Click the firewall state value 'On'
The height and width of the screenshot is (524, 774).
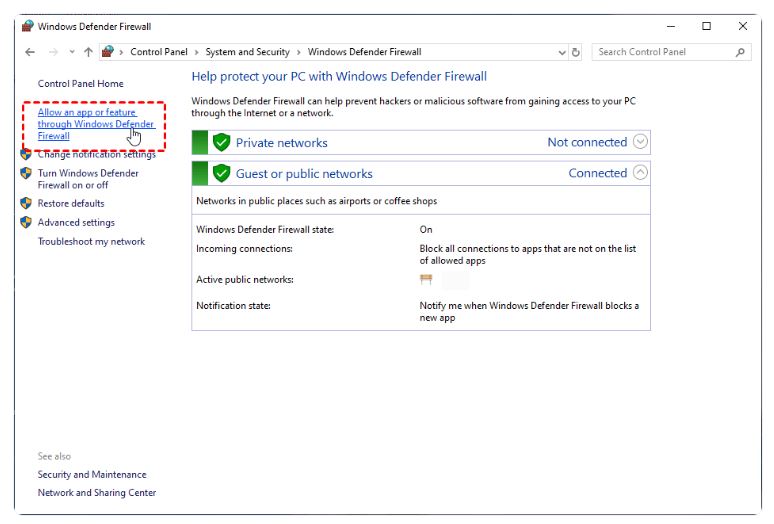pos(426,229)
